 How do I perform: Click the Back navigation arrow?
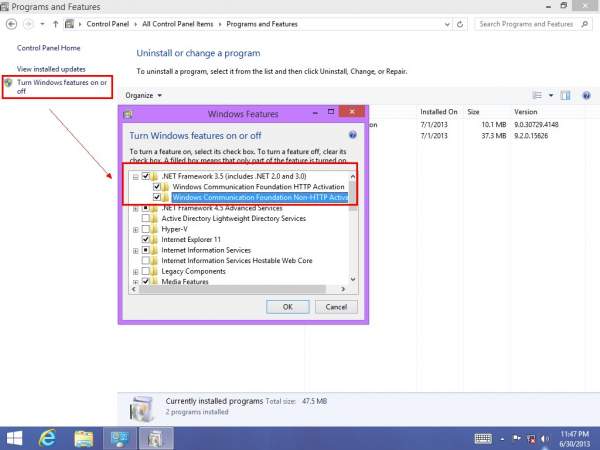click(x=11, y=24)
